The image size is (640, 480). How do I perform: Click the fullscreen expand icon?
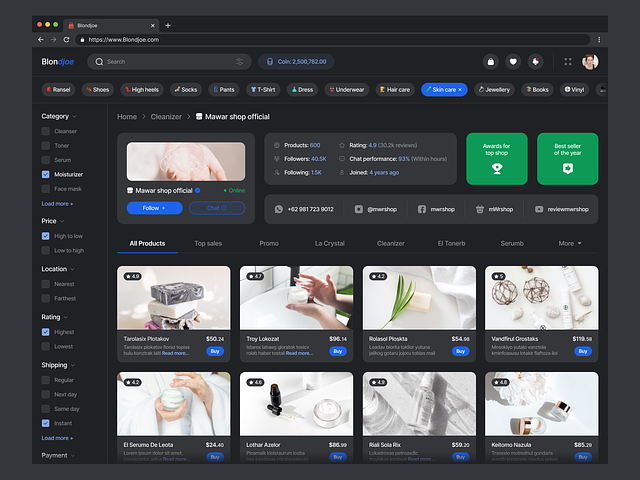tap(568, 61)
